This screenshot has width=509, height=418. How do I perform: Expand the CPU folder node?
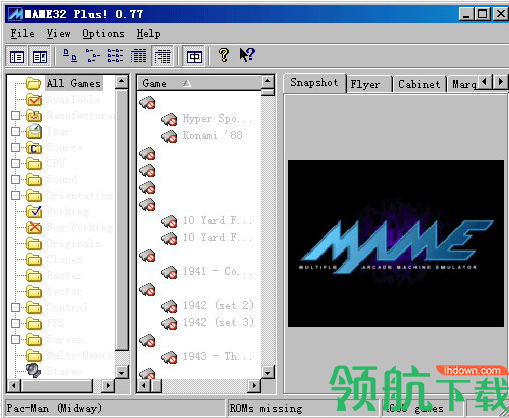(x=15, y=163)
